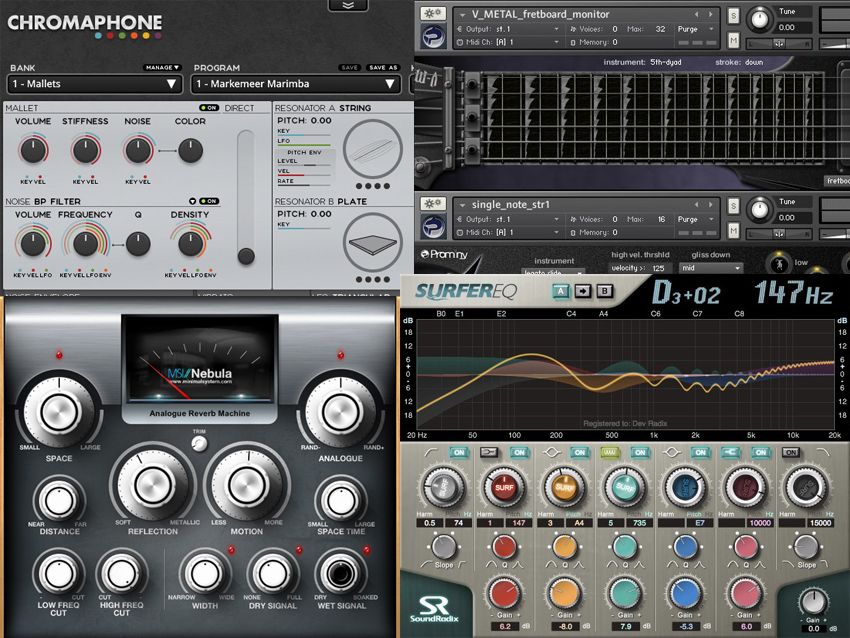Toggle the Noise BP Filter ON switch
Viewport: 850px width, 638px height.
pyautogui.click(x=209, y=201)
